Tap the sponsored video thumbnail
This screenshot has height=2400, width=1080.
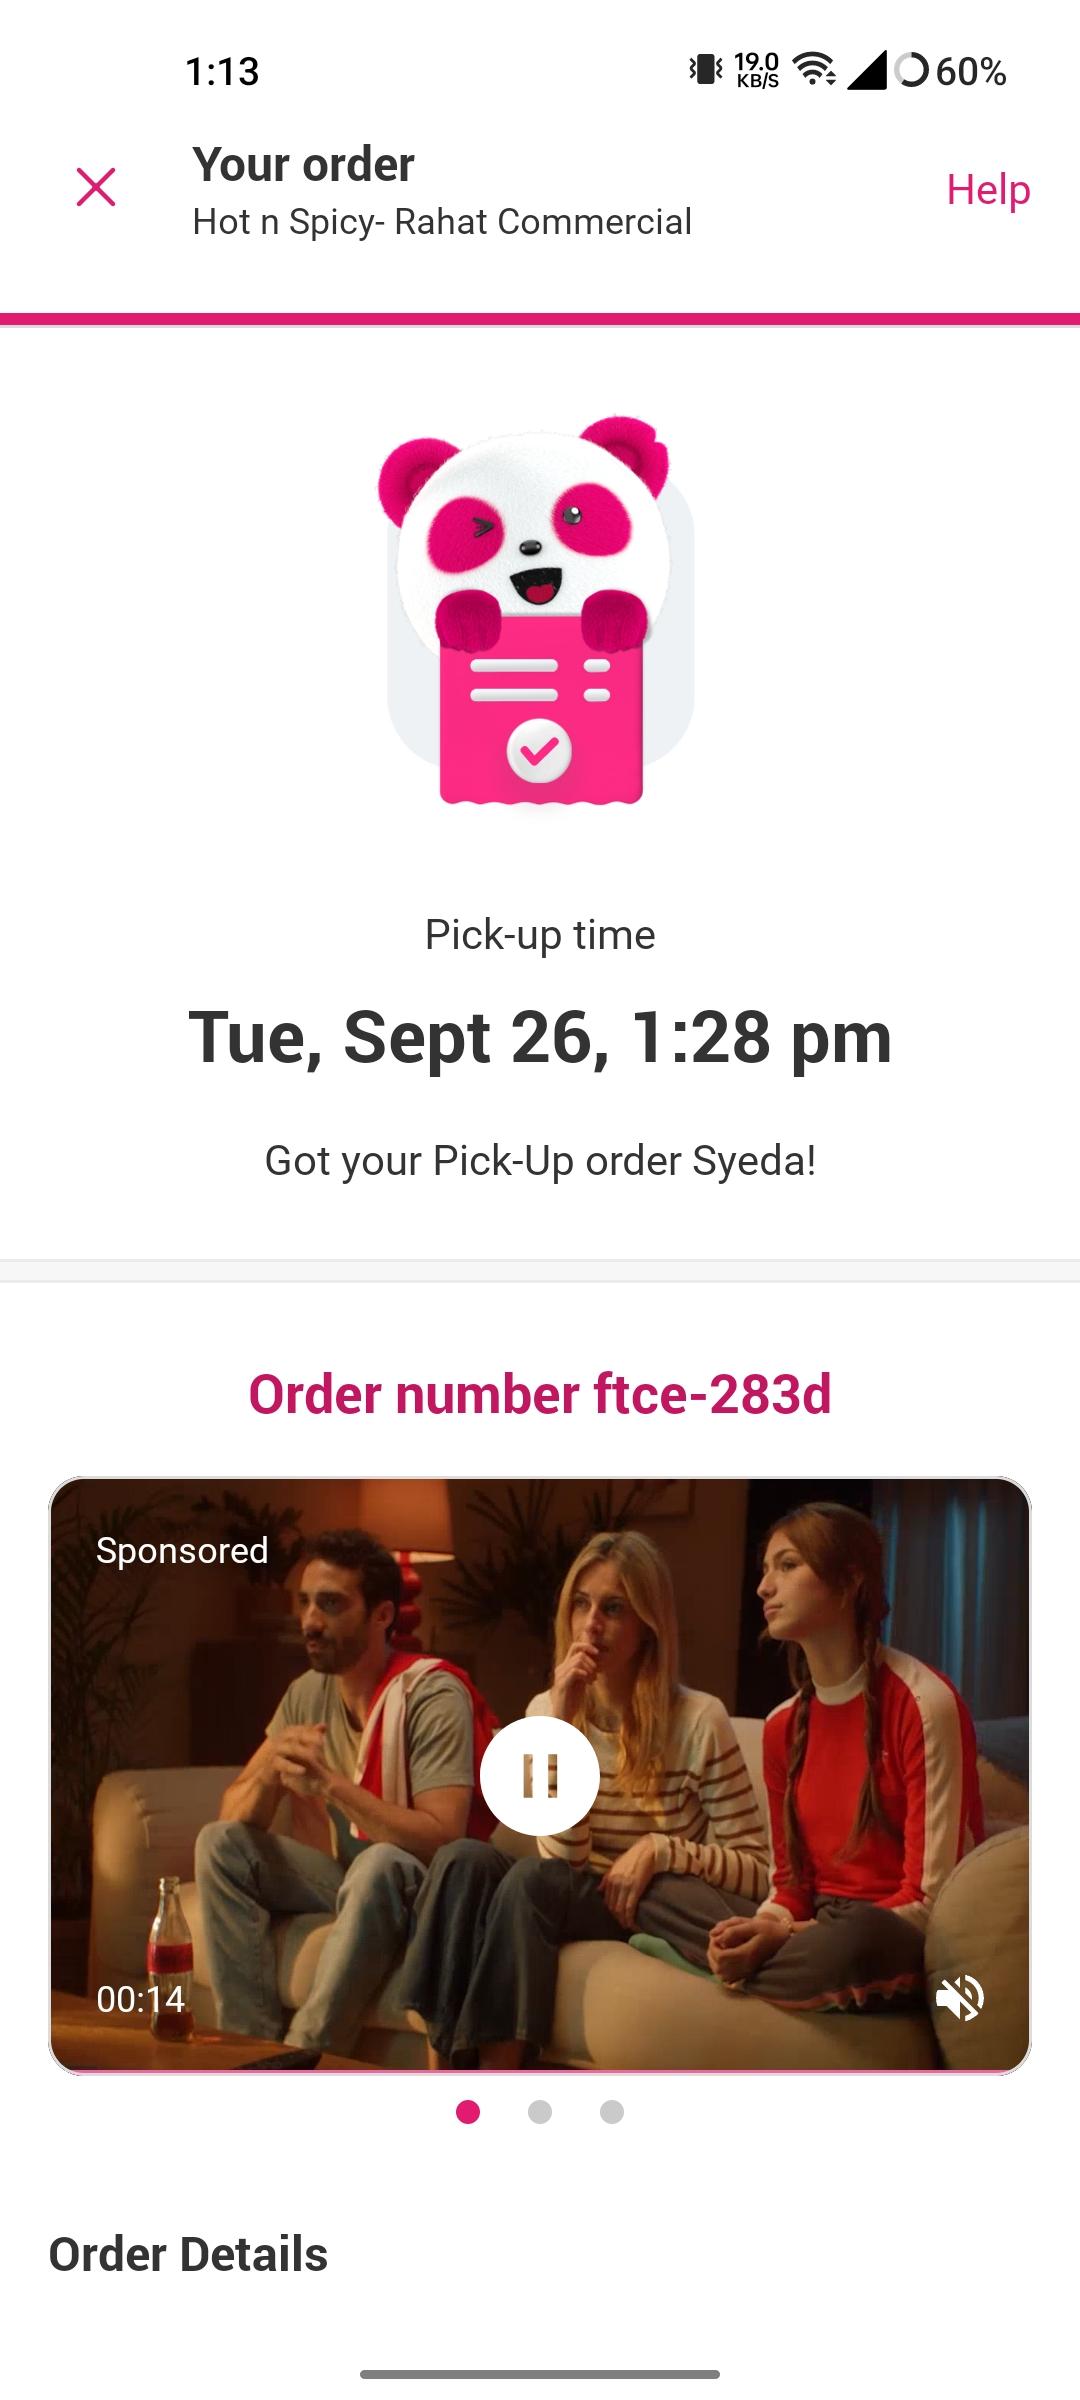point(540,1776)
